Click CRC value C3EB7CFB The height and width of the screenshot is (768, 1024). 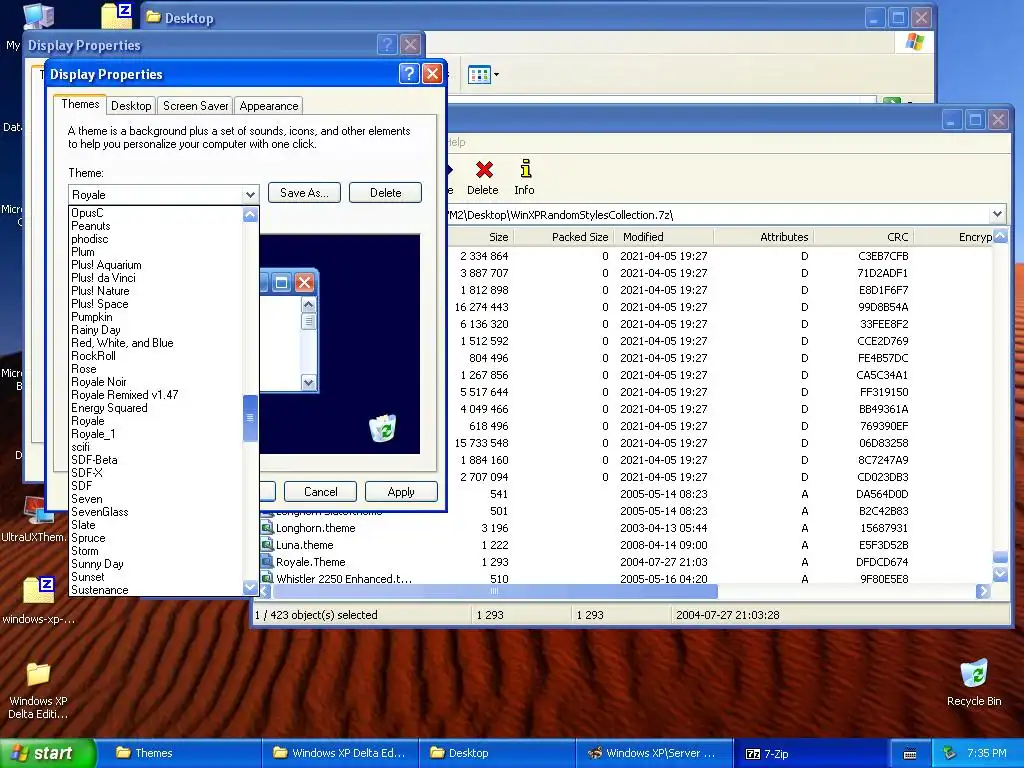click(x=883, y=256)
